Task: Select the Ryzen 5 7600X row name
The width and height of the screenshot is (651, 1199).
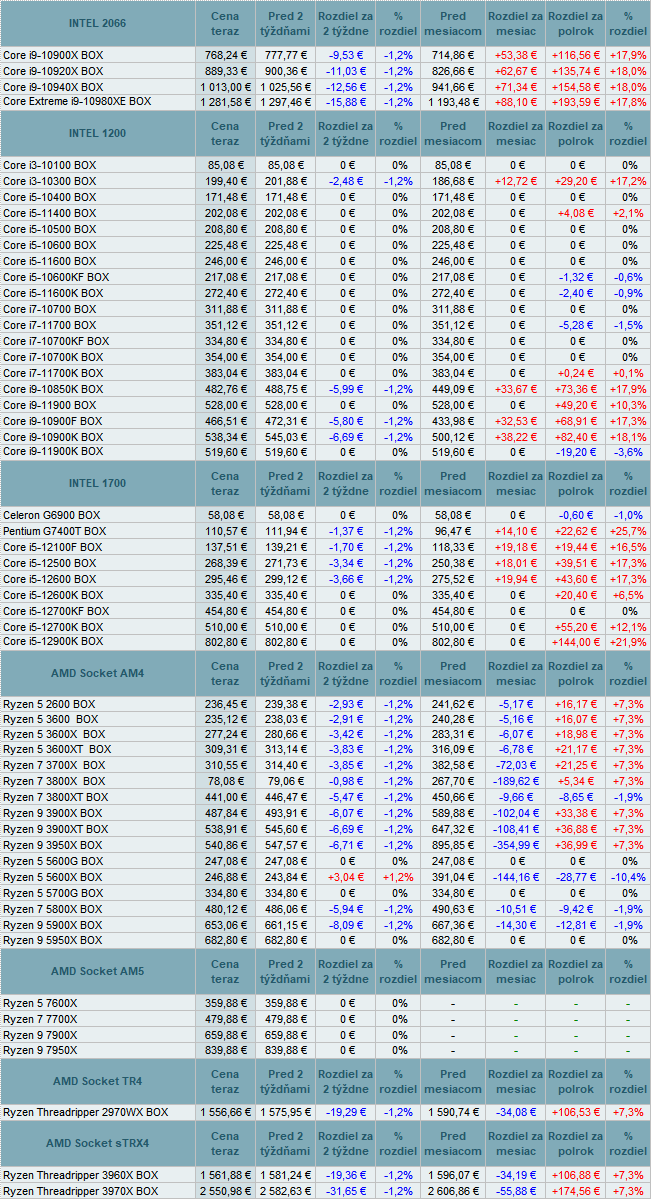Action: (41, 1003)
